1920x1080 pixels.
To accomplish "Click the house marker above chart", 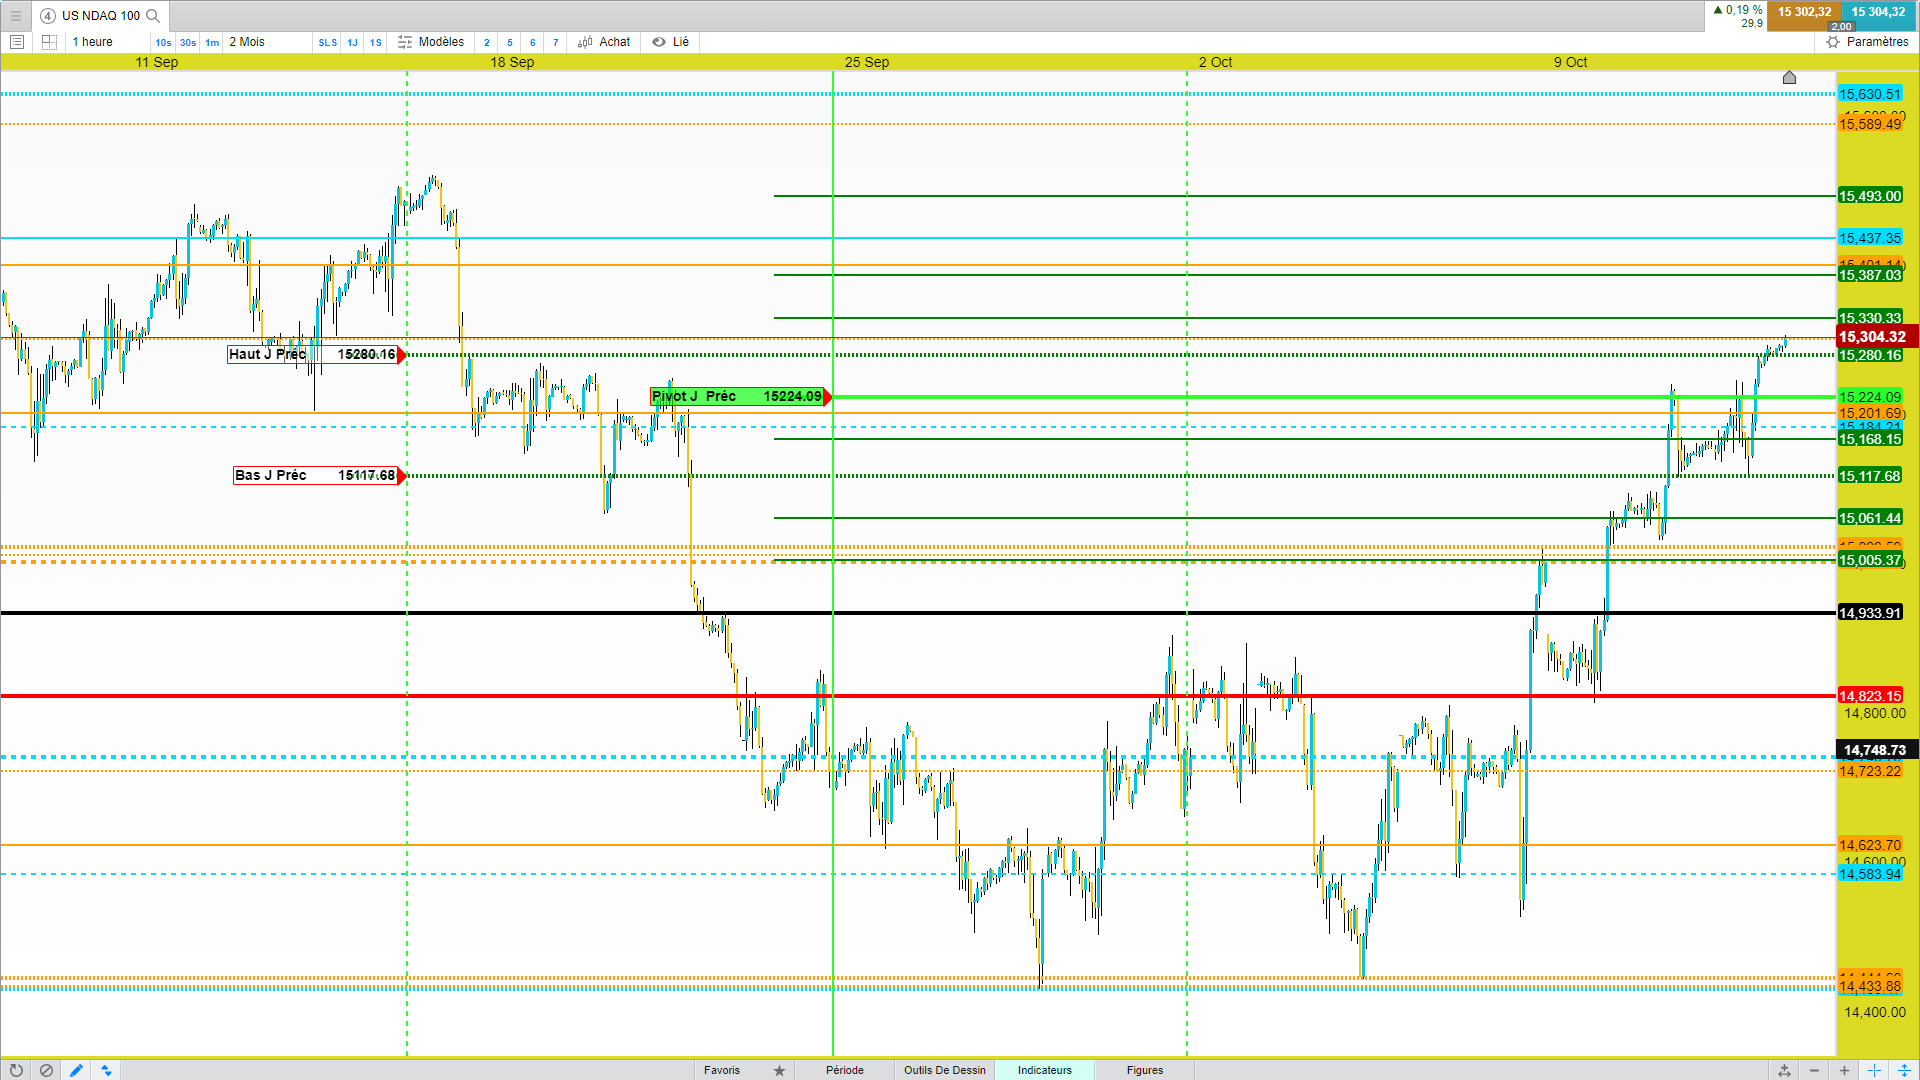I will pyautogui.click(x=1789, y=77).
